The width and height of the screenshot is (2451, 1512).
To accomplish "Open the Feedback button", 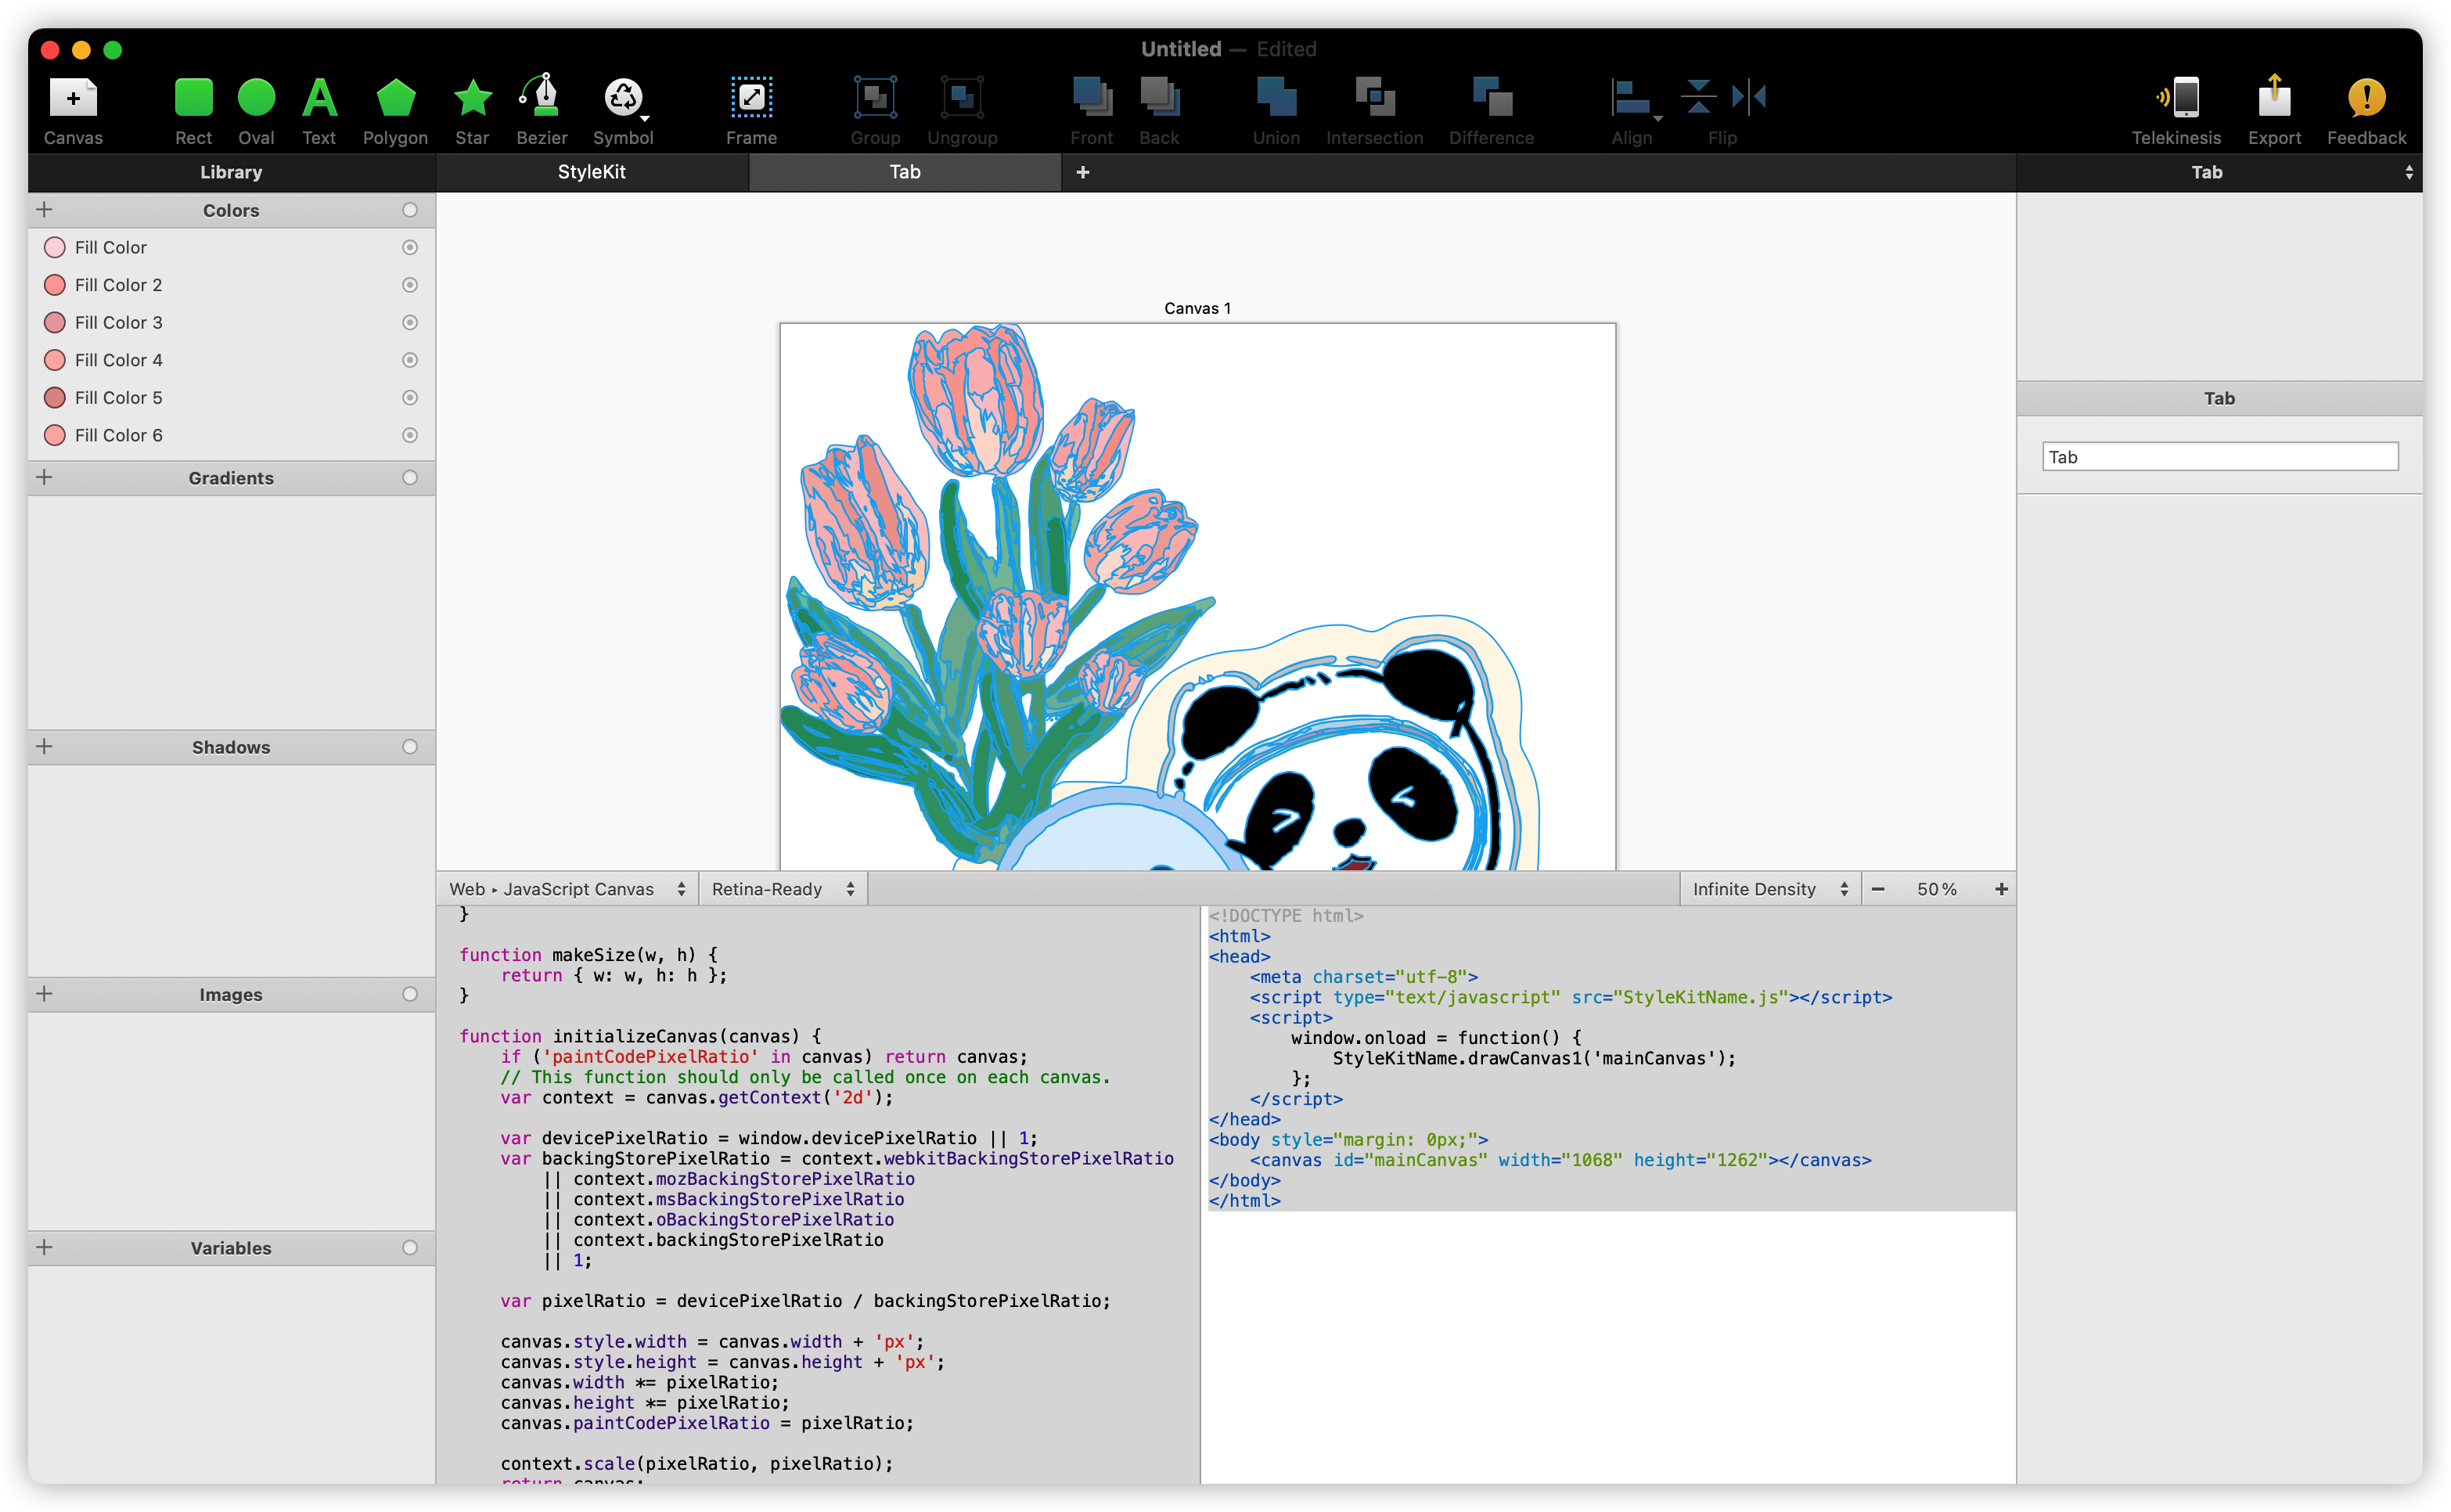I will 2366,99.
